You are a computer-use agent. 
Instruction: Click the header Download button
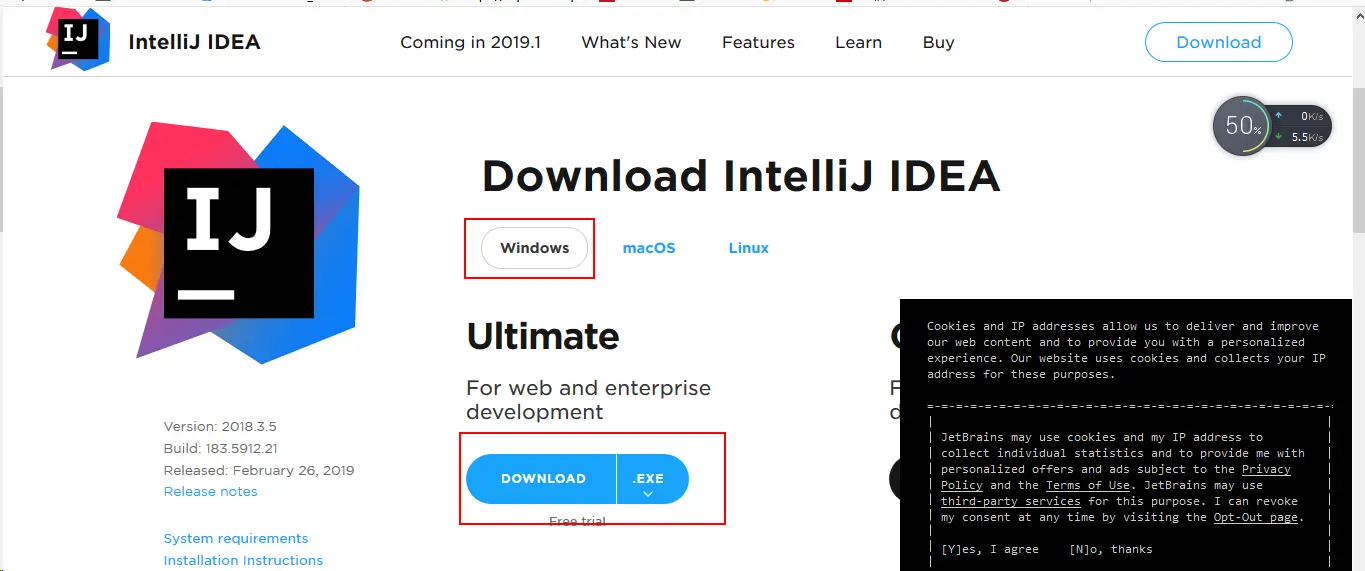point(1218,42)
